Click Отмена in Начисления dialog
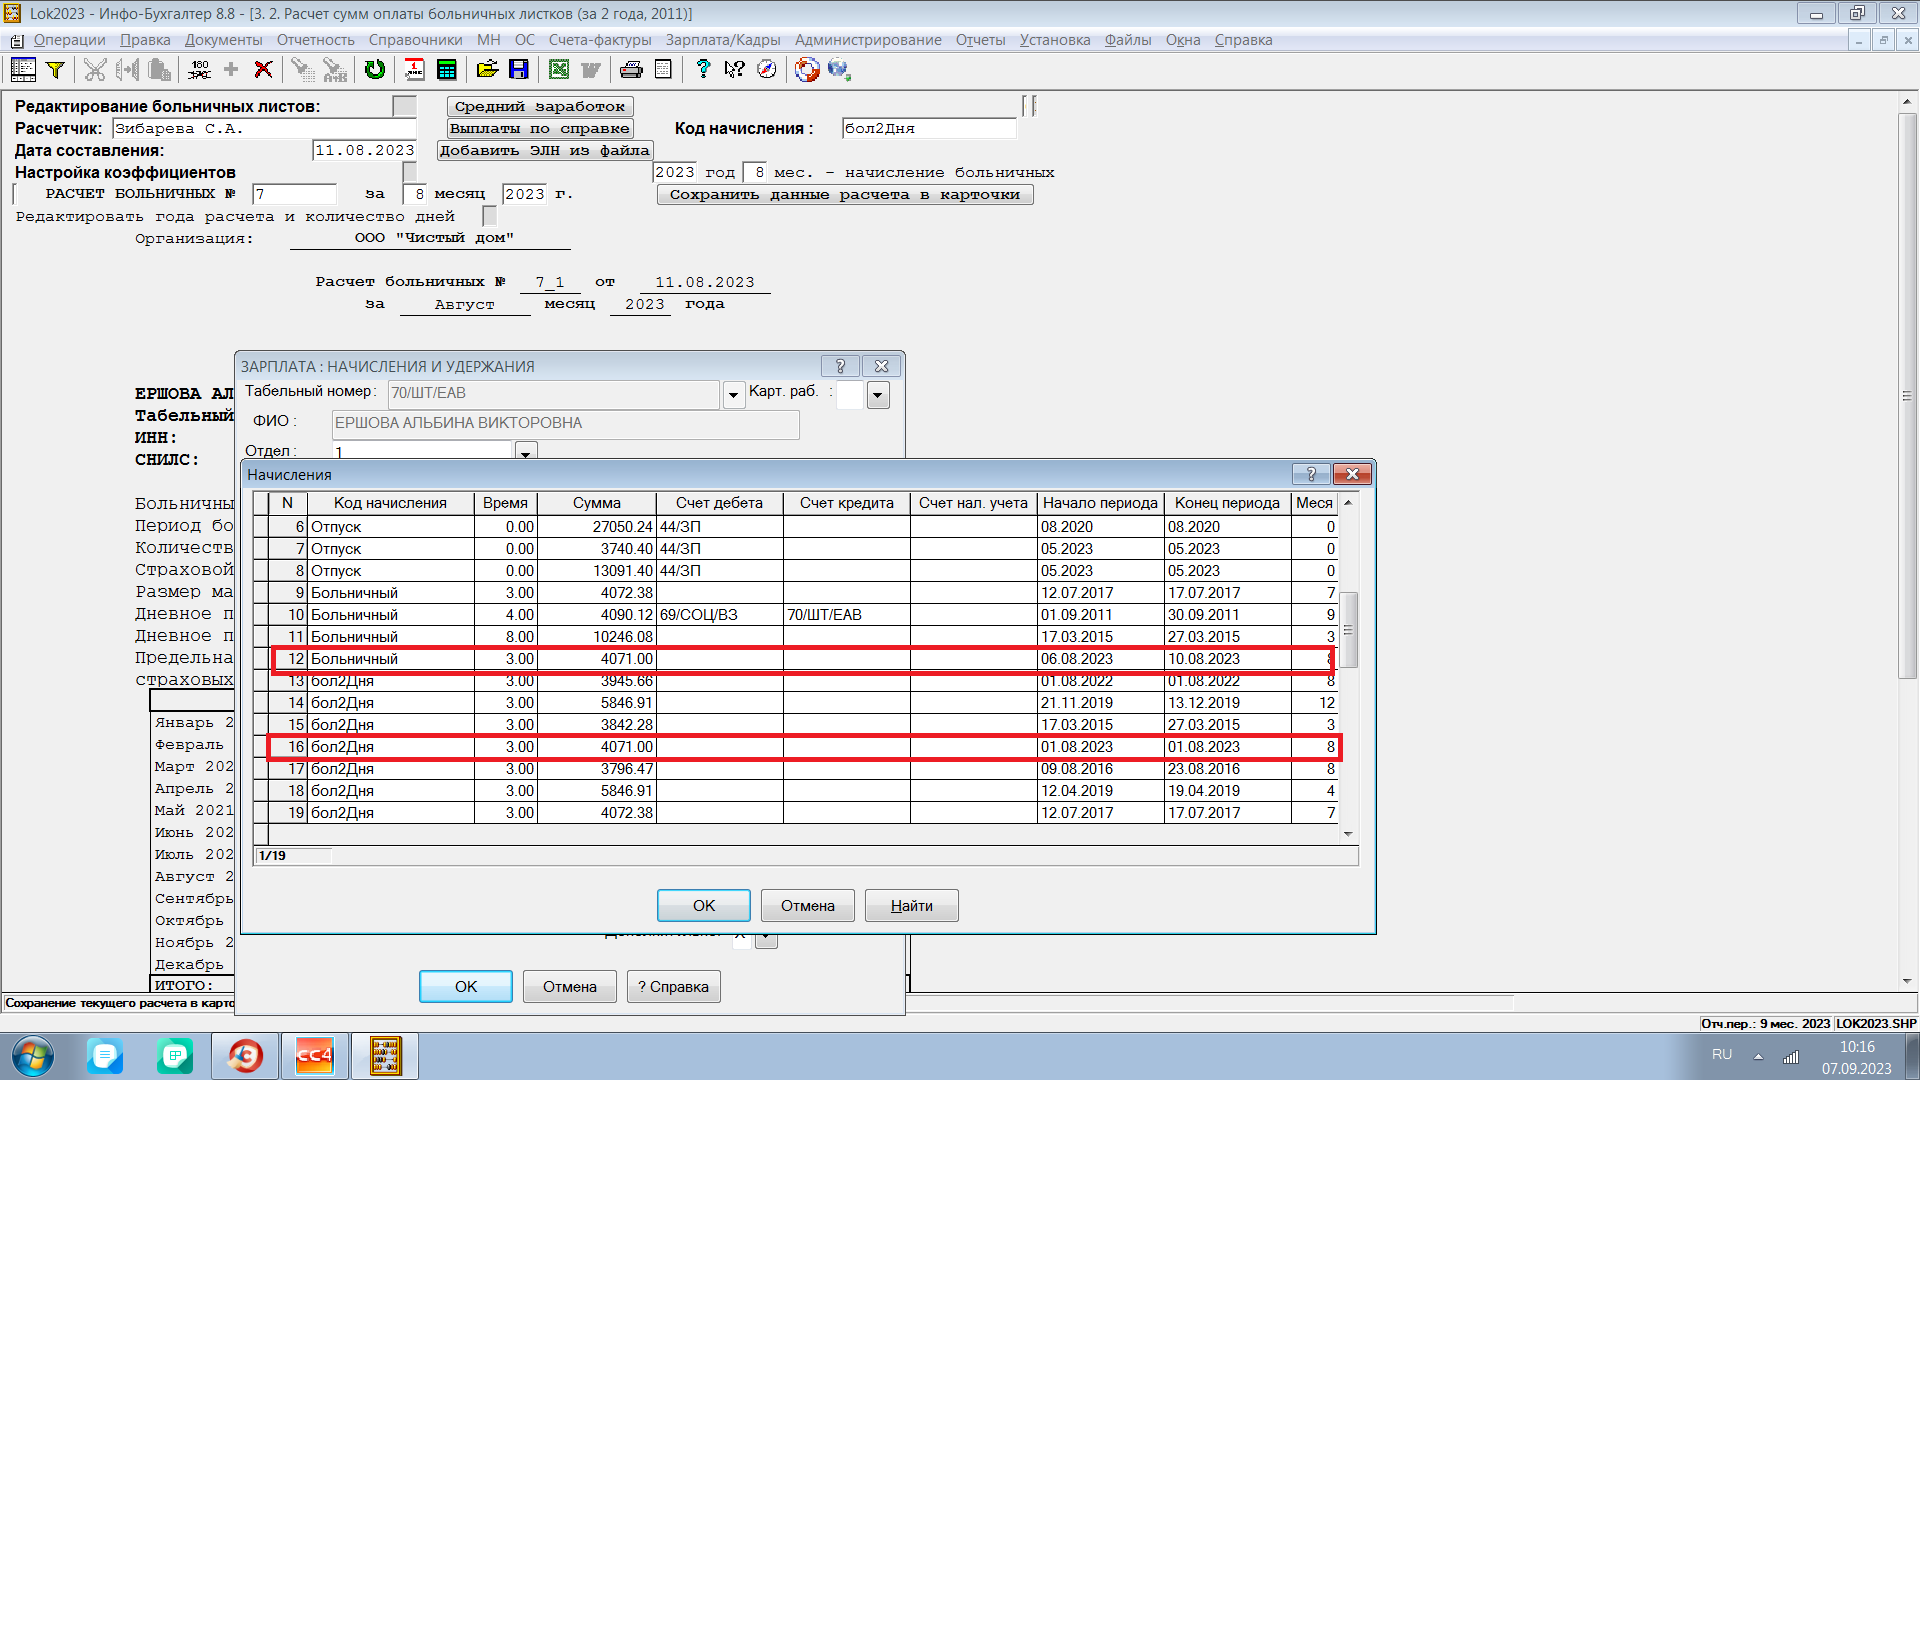The height and width of the screenshot is (1645, 1920). point(808,905)
